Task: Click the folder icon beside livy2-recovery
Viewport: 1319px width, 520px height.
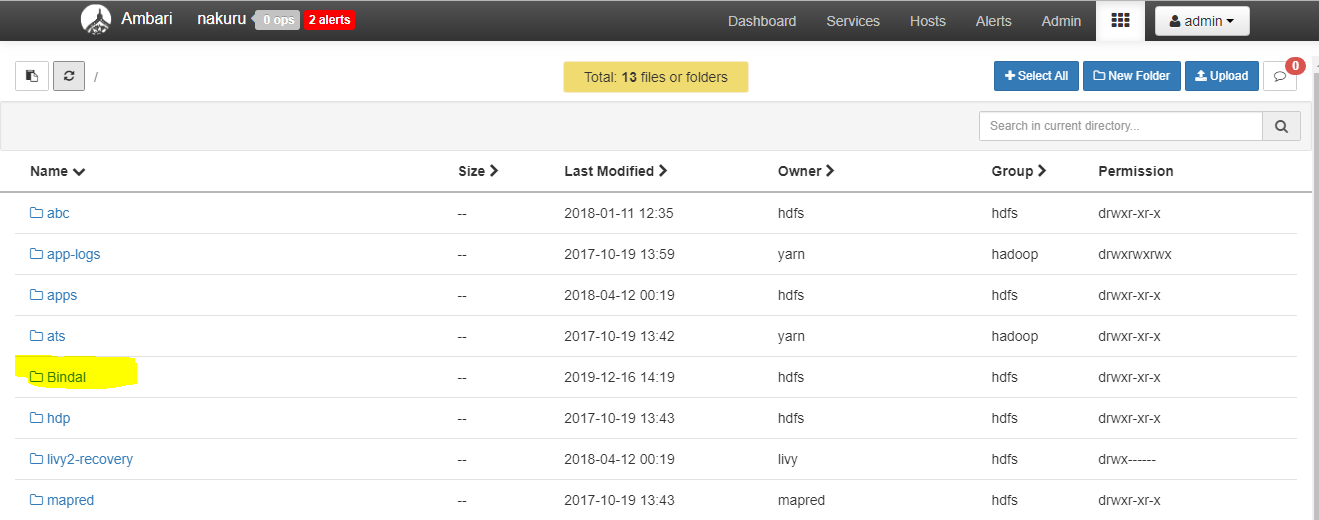Action: click(x=37, y=459)
